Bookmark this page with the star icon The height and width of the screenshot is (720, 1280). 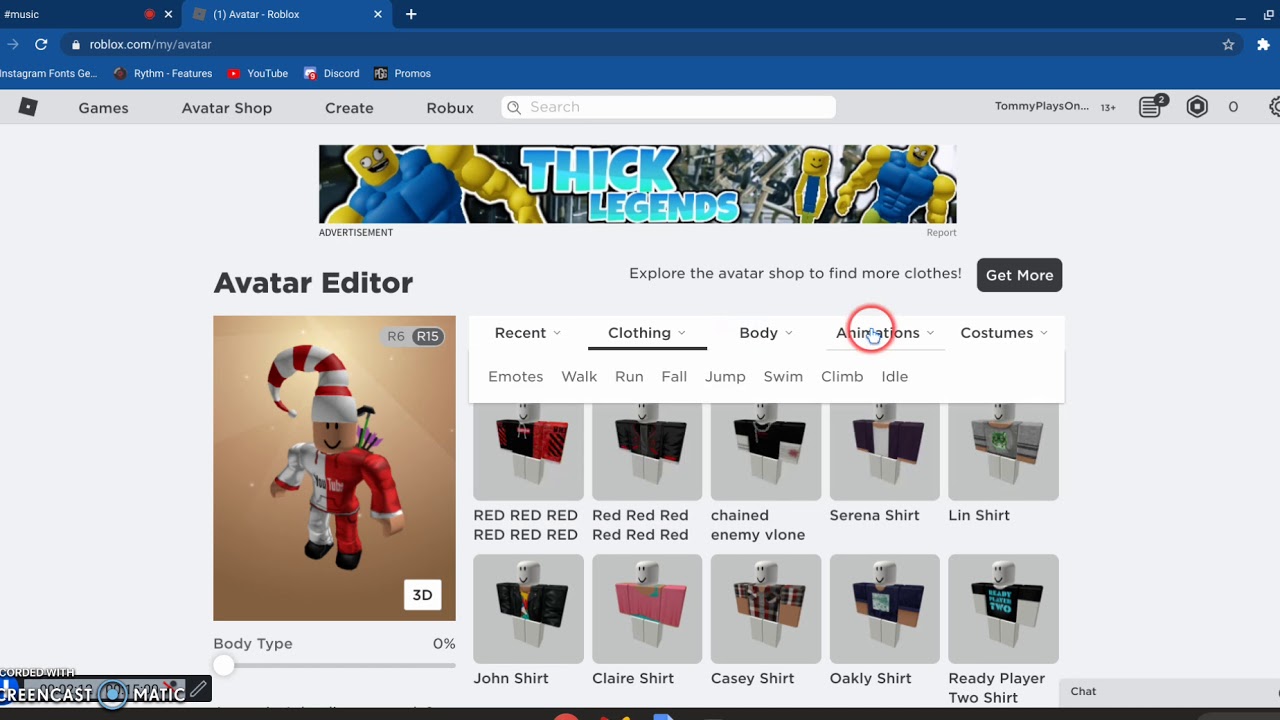coord(1228,44)
